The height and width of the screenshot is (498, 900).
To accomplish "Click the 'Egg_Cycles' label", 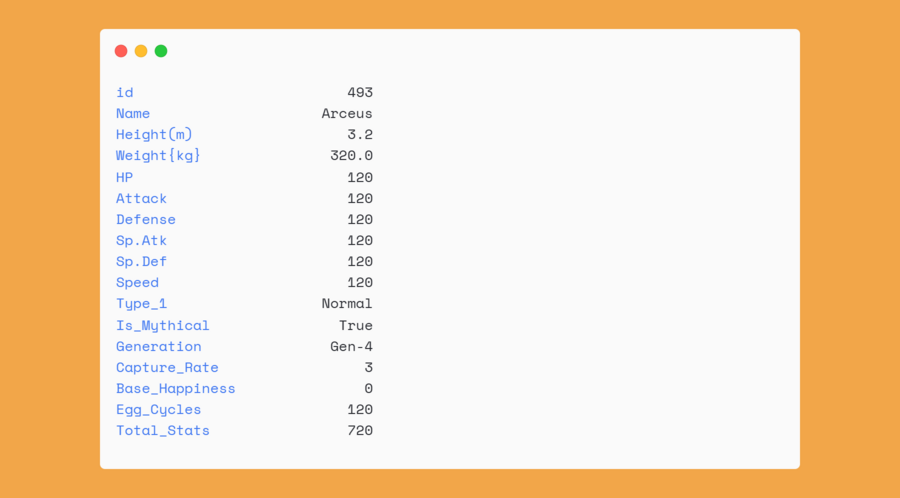I will 158,409.
